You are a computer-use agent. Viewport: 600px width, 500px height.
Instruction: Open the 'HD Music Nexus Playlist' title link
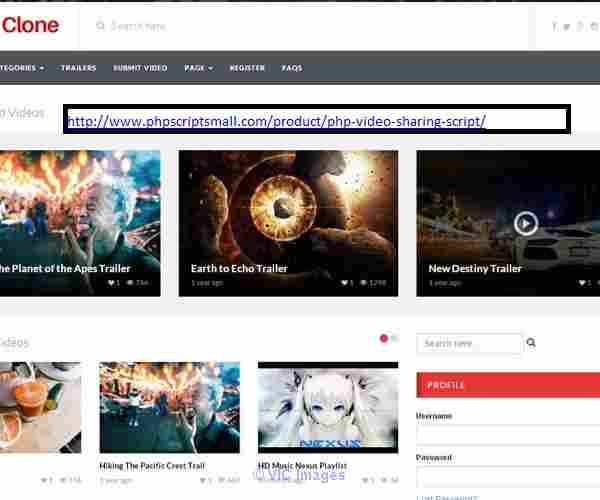click(302, 466)
